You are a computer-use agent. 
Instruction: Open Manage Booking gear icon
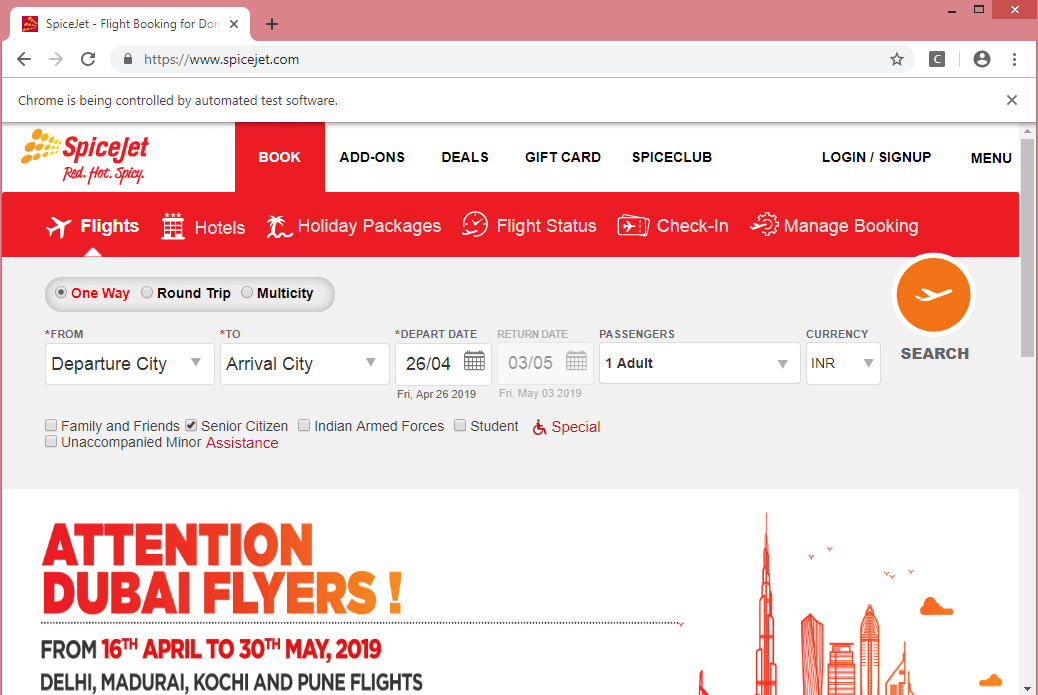pyautogui.click(x=764, y=226)
